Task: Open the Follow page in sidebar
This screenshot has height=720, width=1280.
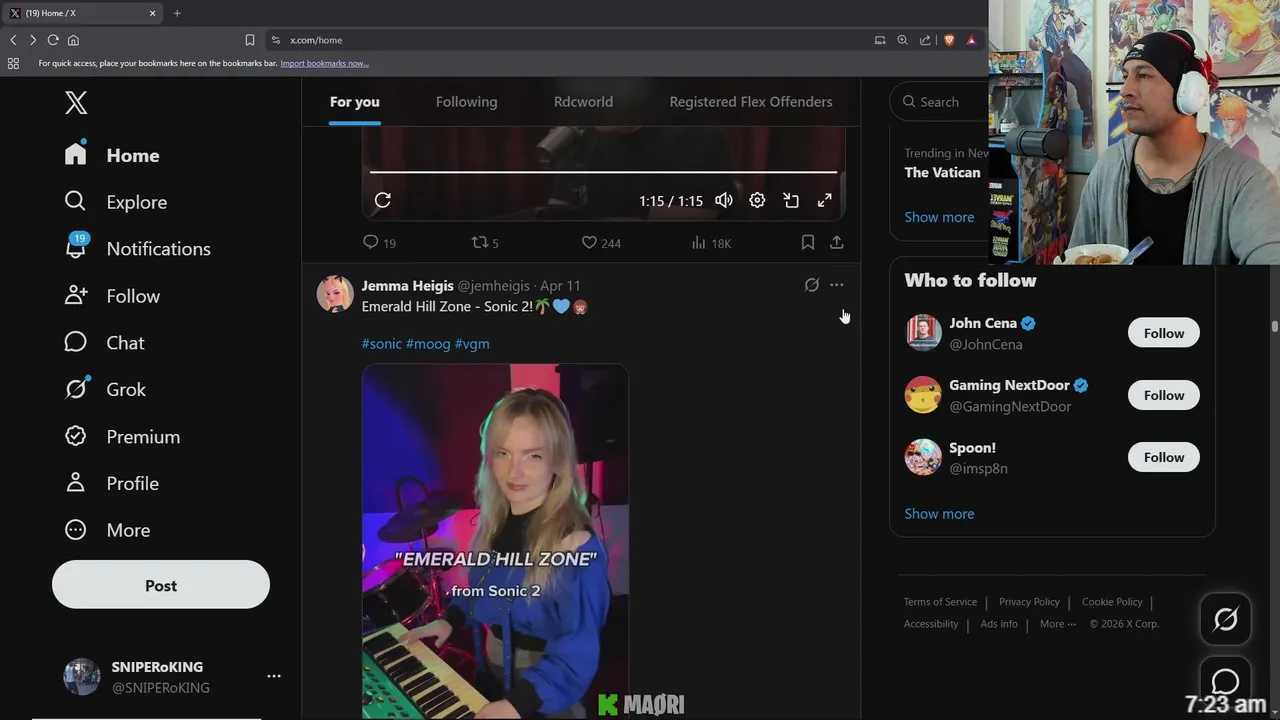Action: [x=112, y=296]
